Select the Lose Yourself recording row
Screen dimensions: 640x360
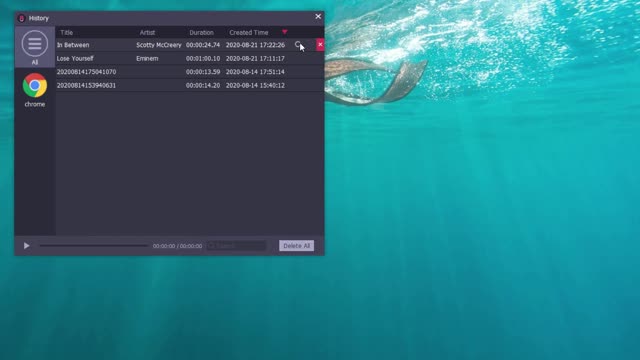(x=190, y=58)
